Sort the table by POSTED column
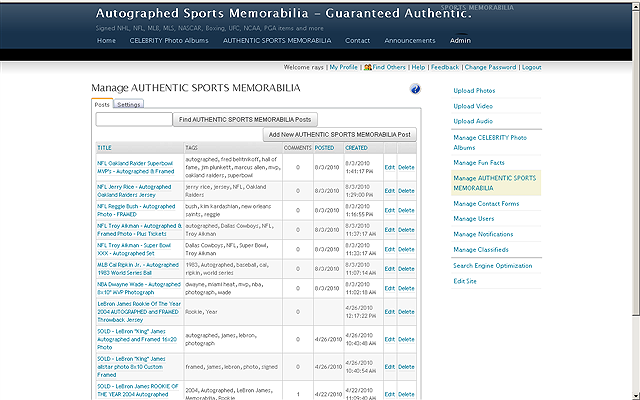Screen dimensions: 640x400 tap(325, 147)
